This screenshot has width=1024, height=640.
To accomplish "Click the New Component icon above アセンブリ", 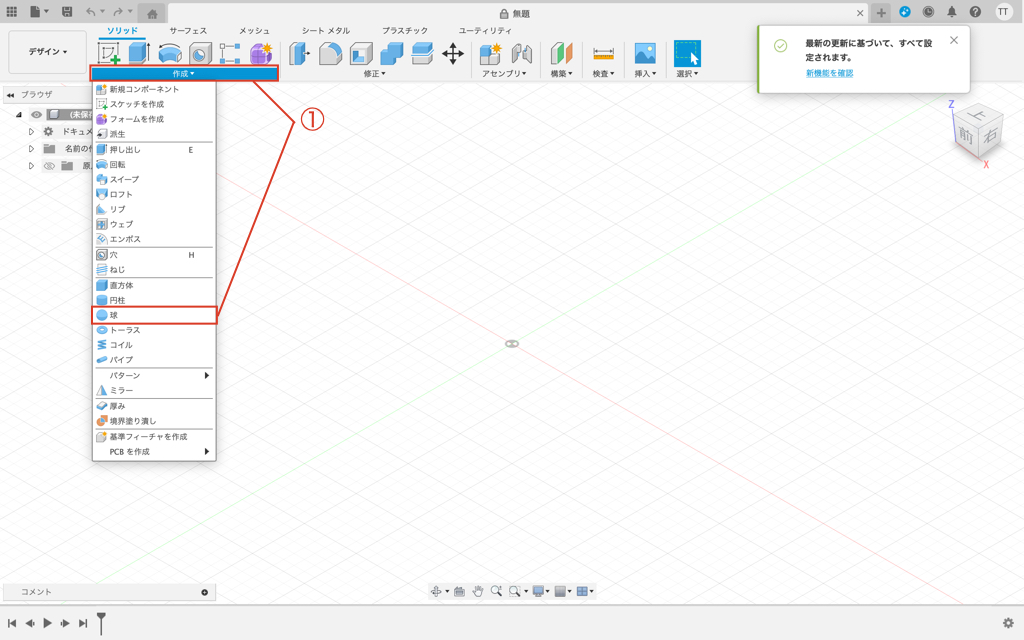I will tap(490, 54).
